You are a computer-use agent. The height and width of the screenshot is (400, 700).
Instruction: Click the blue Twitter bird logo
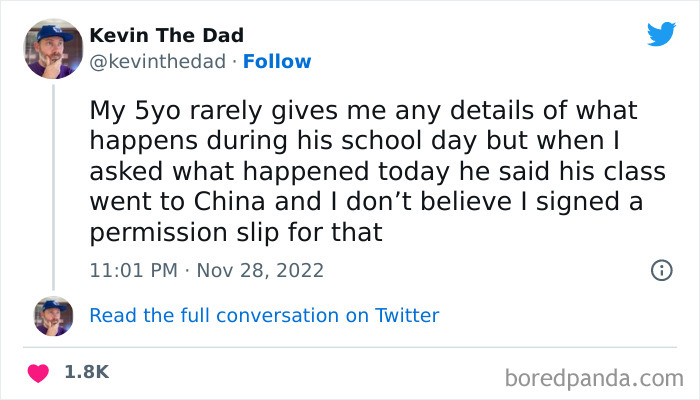(x=661, y=35)
